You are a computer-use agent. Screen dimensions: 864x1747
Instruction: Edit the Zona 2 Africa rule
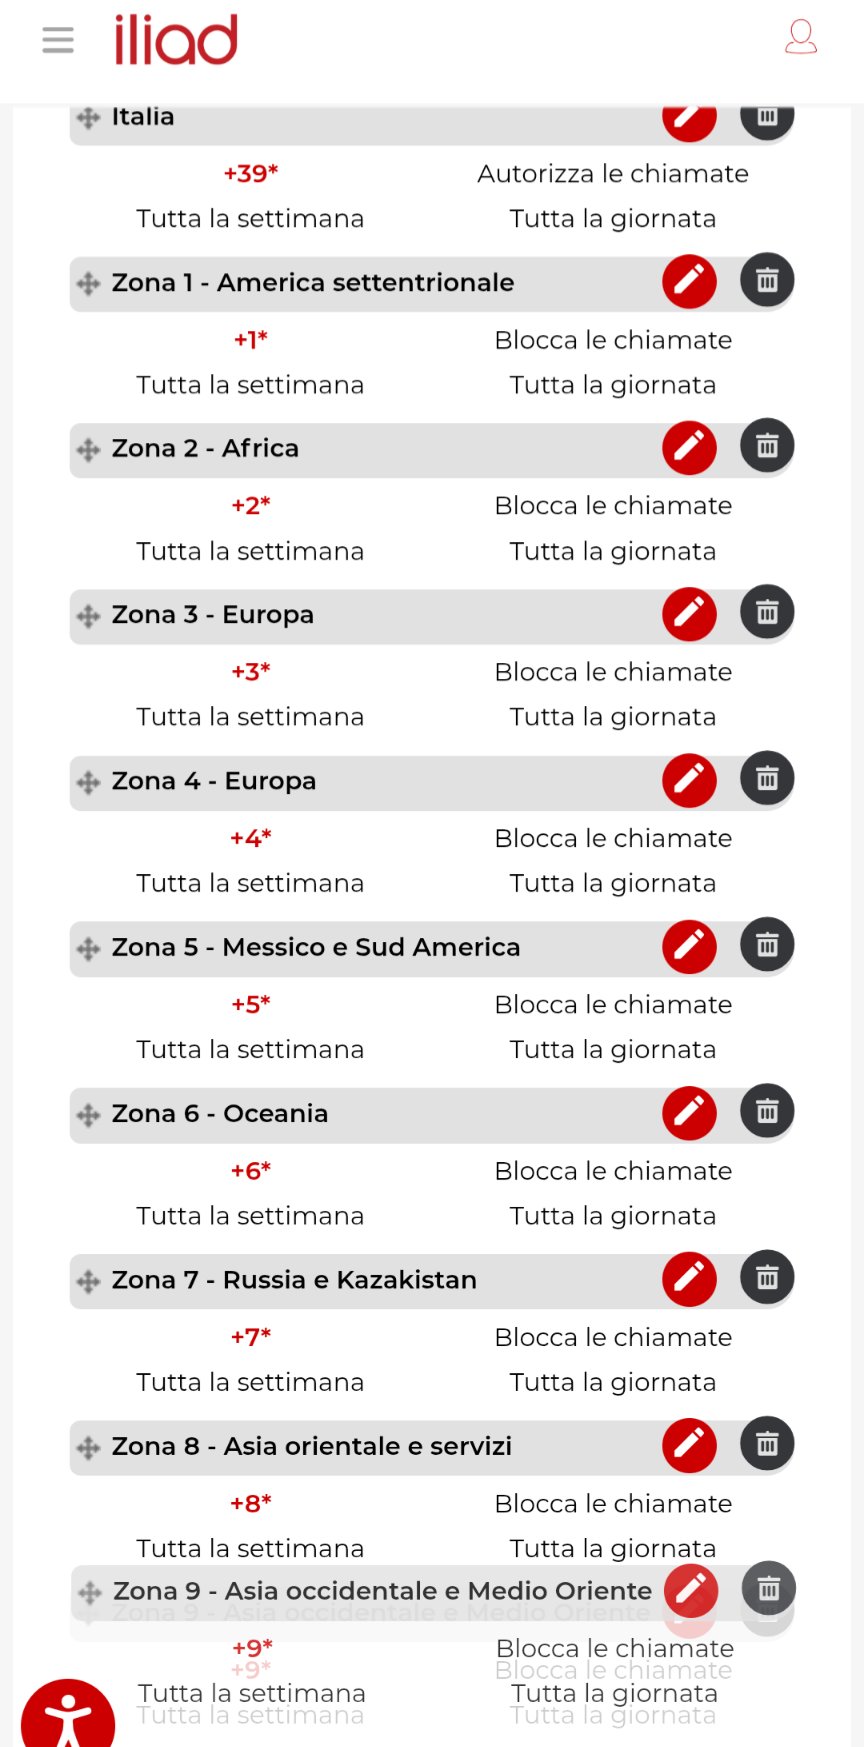click(689, 447)
